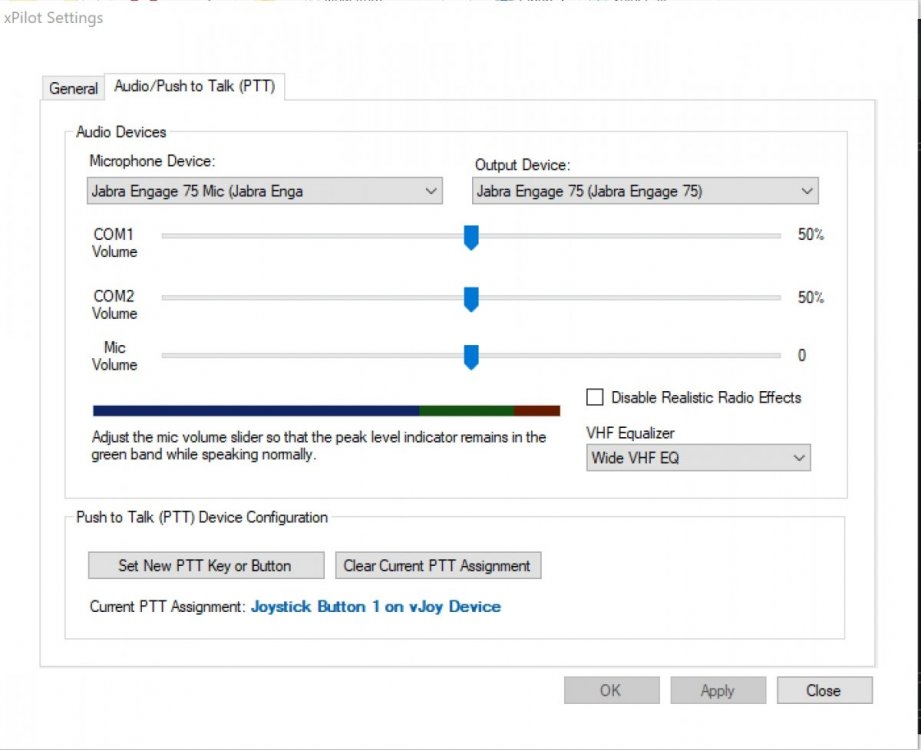Click Clear Current PTT Assignment button
The image size is (921, 750).
[437, 566]
